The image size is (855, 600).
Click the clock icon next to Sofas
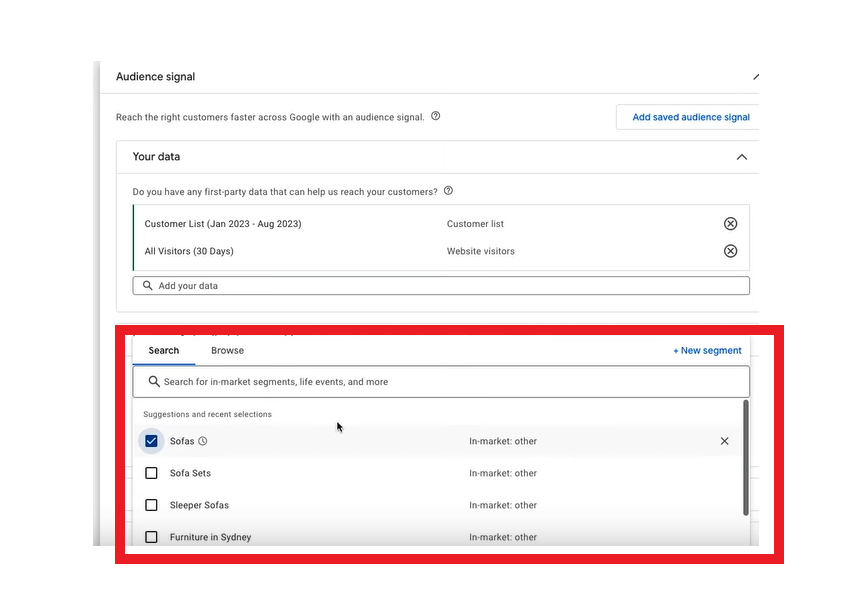point(203,441)
